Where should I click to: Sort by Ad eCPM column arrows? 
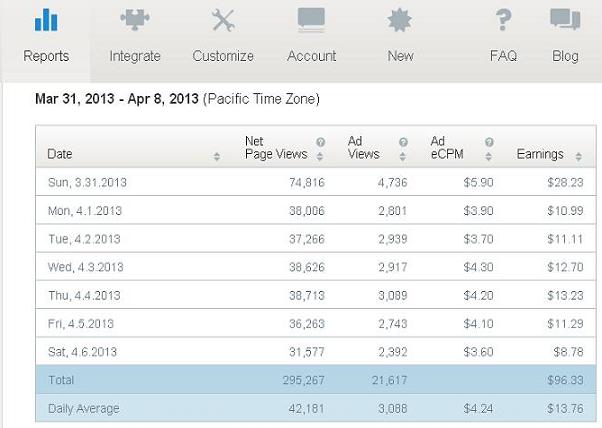[488, 156]
